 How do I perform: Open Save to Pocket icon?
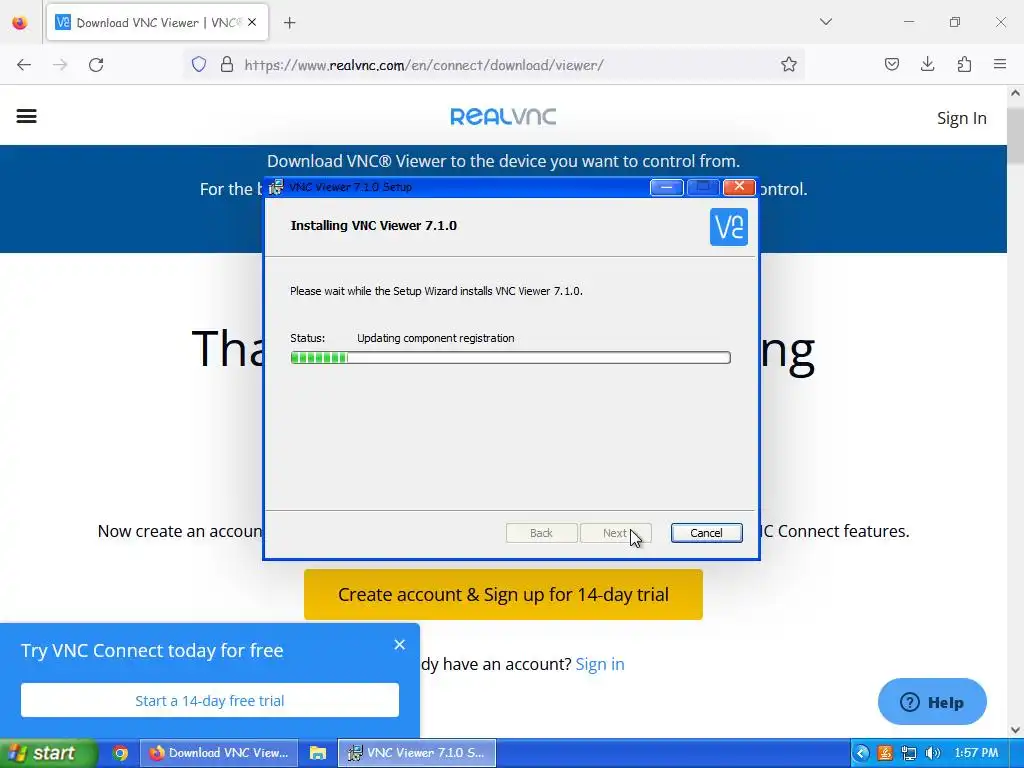point(891,64)
